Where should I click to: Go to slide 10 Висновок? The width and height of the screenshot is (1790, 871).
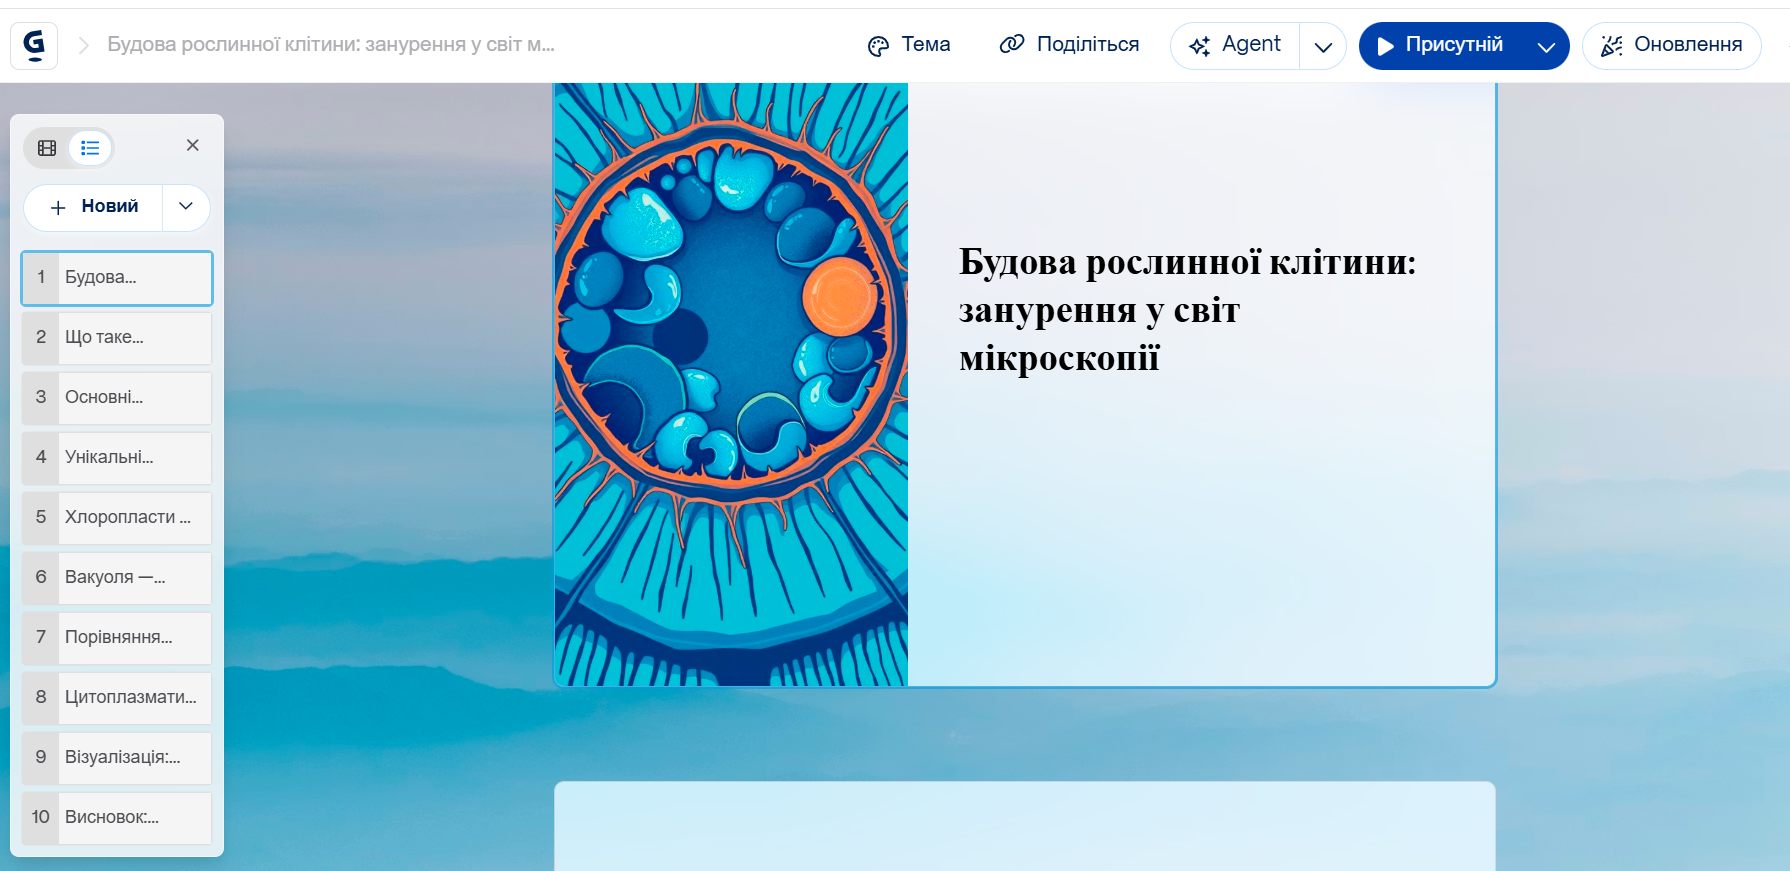point(117,818)
